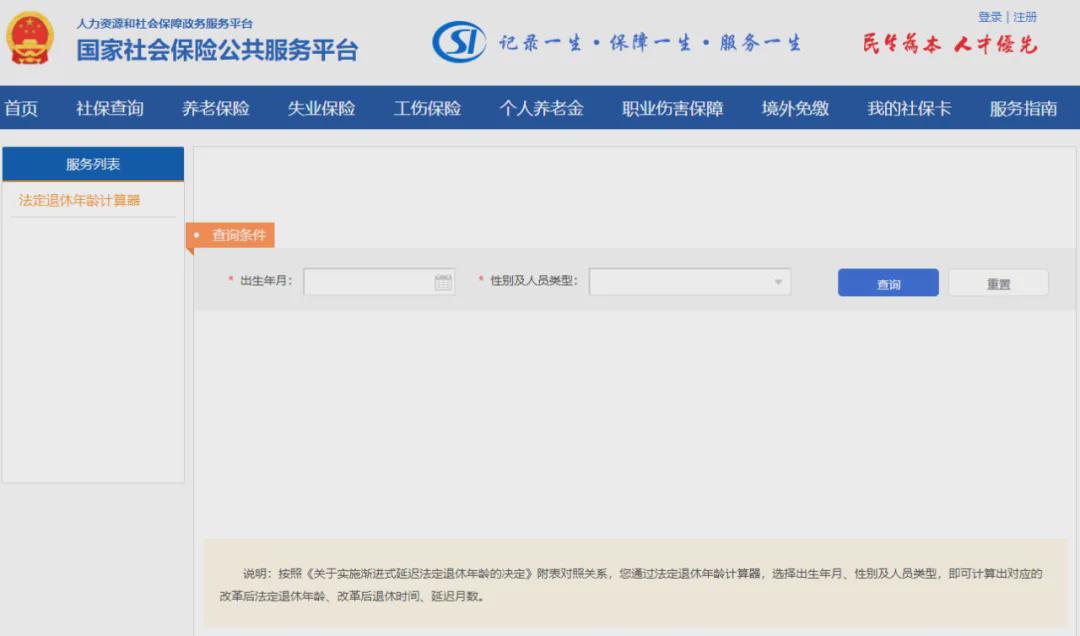The width and height of the screenshot is (1080, 636).
Task: Click the 出生年月 date input field
Action: click(x=368, y=283)
